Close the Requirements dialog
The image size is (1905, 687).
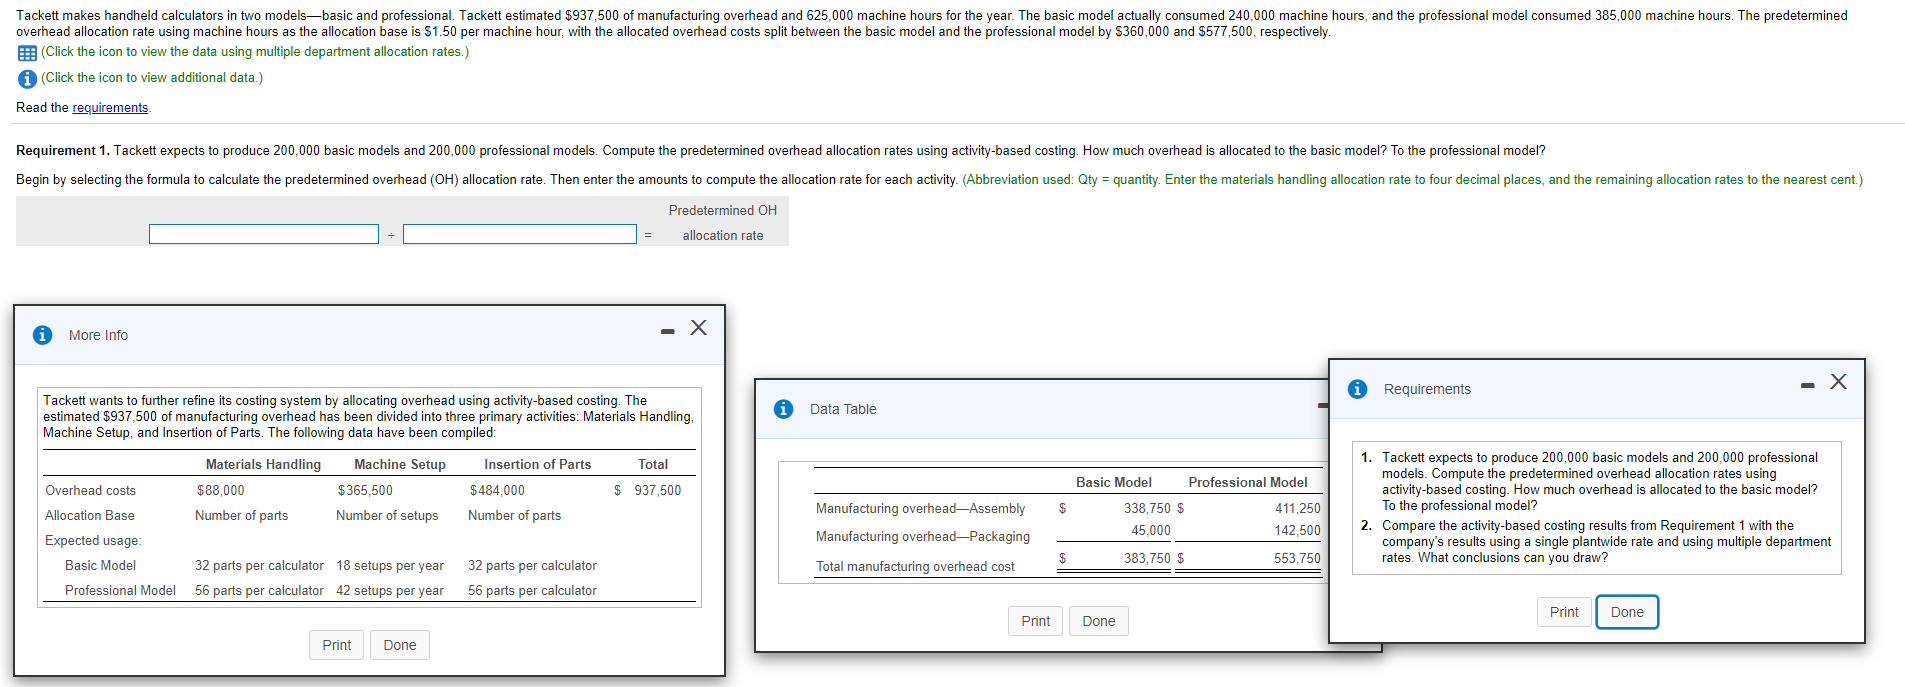1838,382
